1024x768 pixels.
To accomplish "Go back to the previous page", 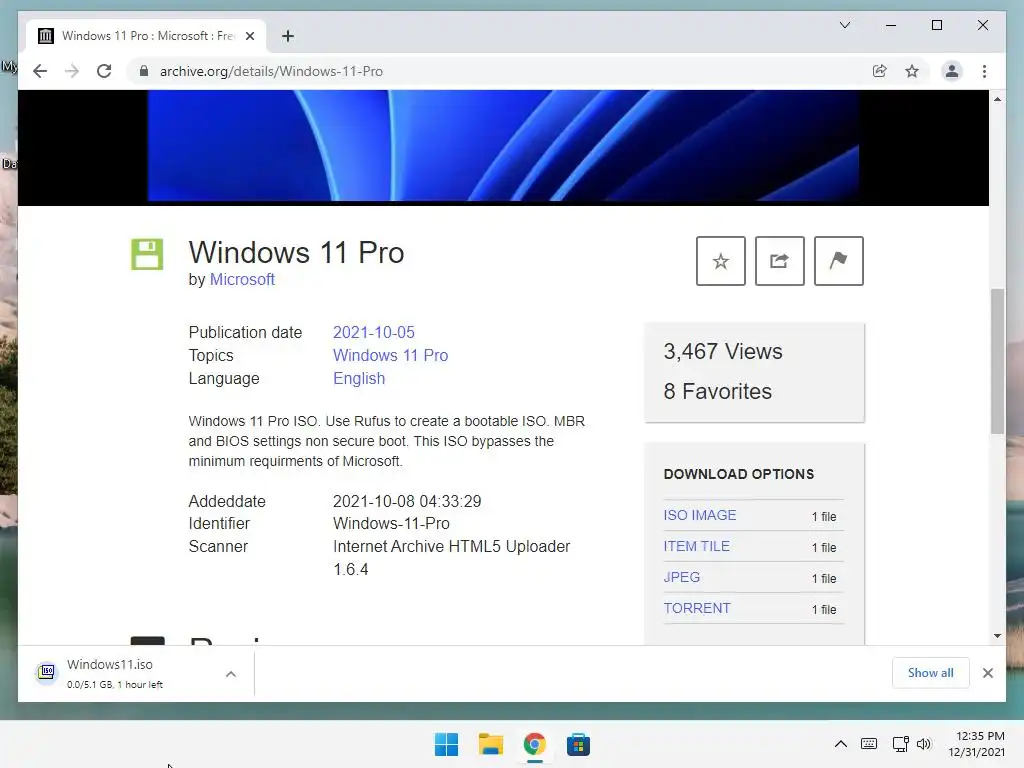I will [x=40, y=71].
